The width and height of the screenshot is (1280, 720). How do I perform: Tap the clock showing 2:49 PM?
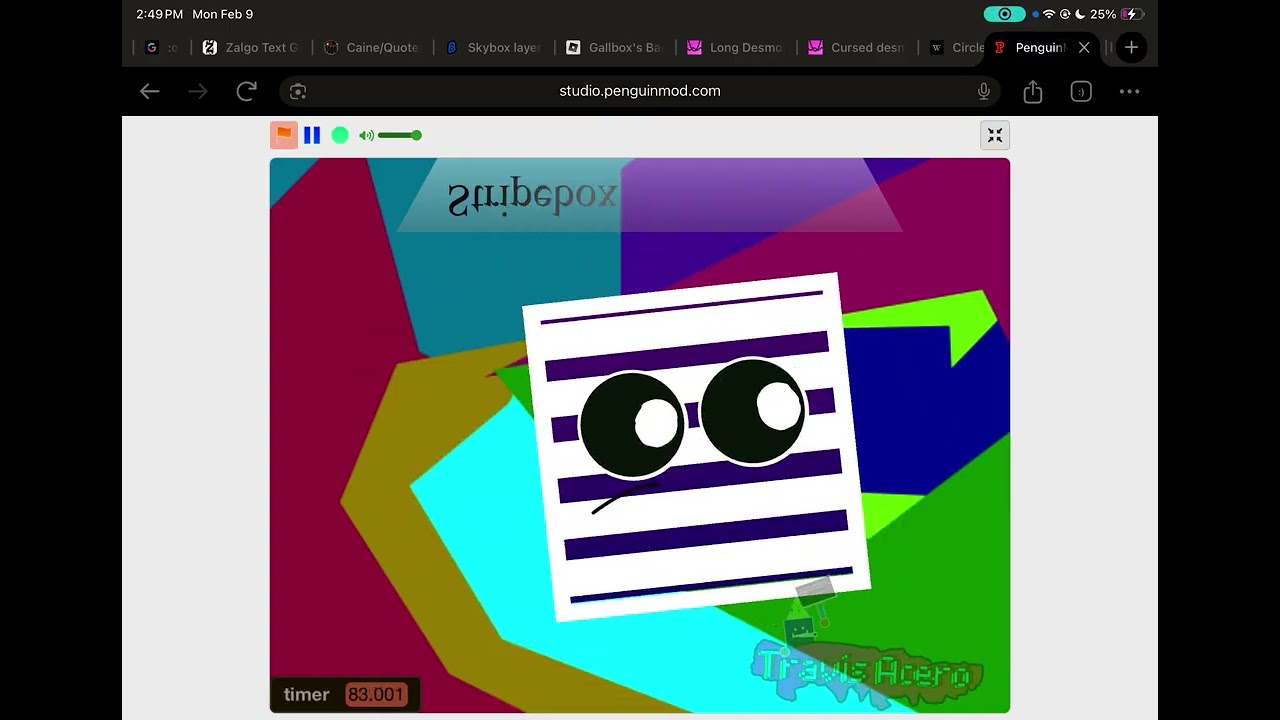coord(160,14)
